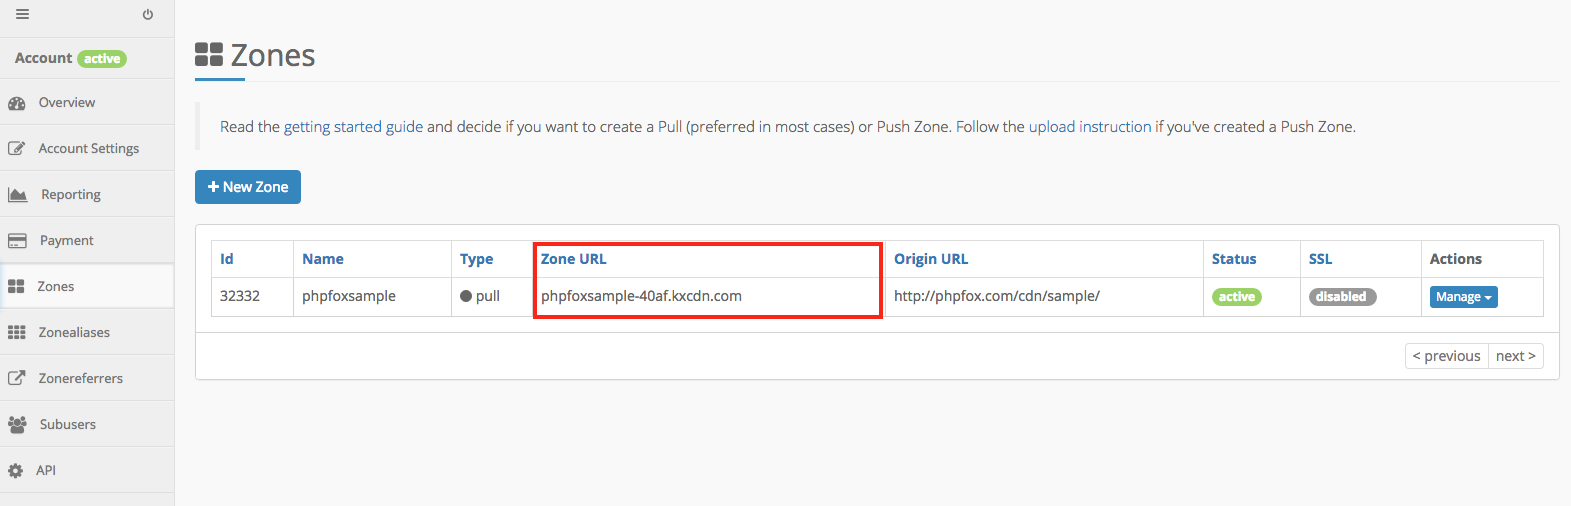Click the Zonereferrers external link icon

click(17, 379)
